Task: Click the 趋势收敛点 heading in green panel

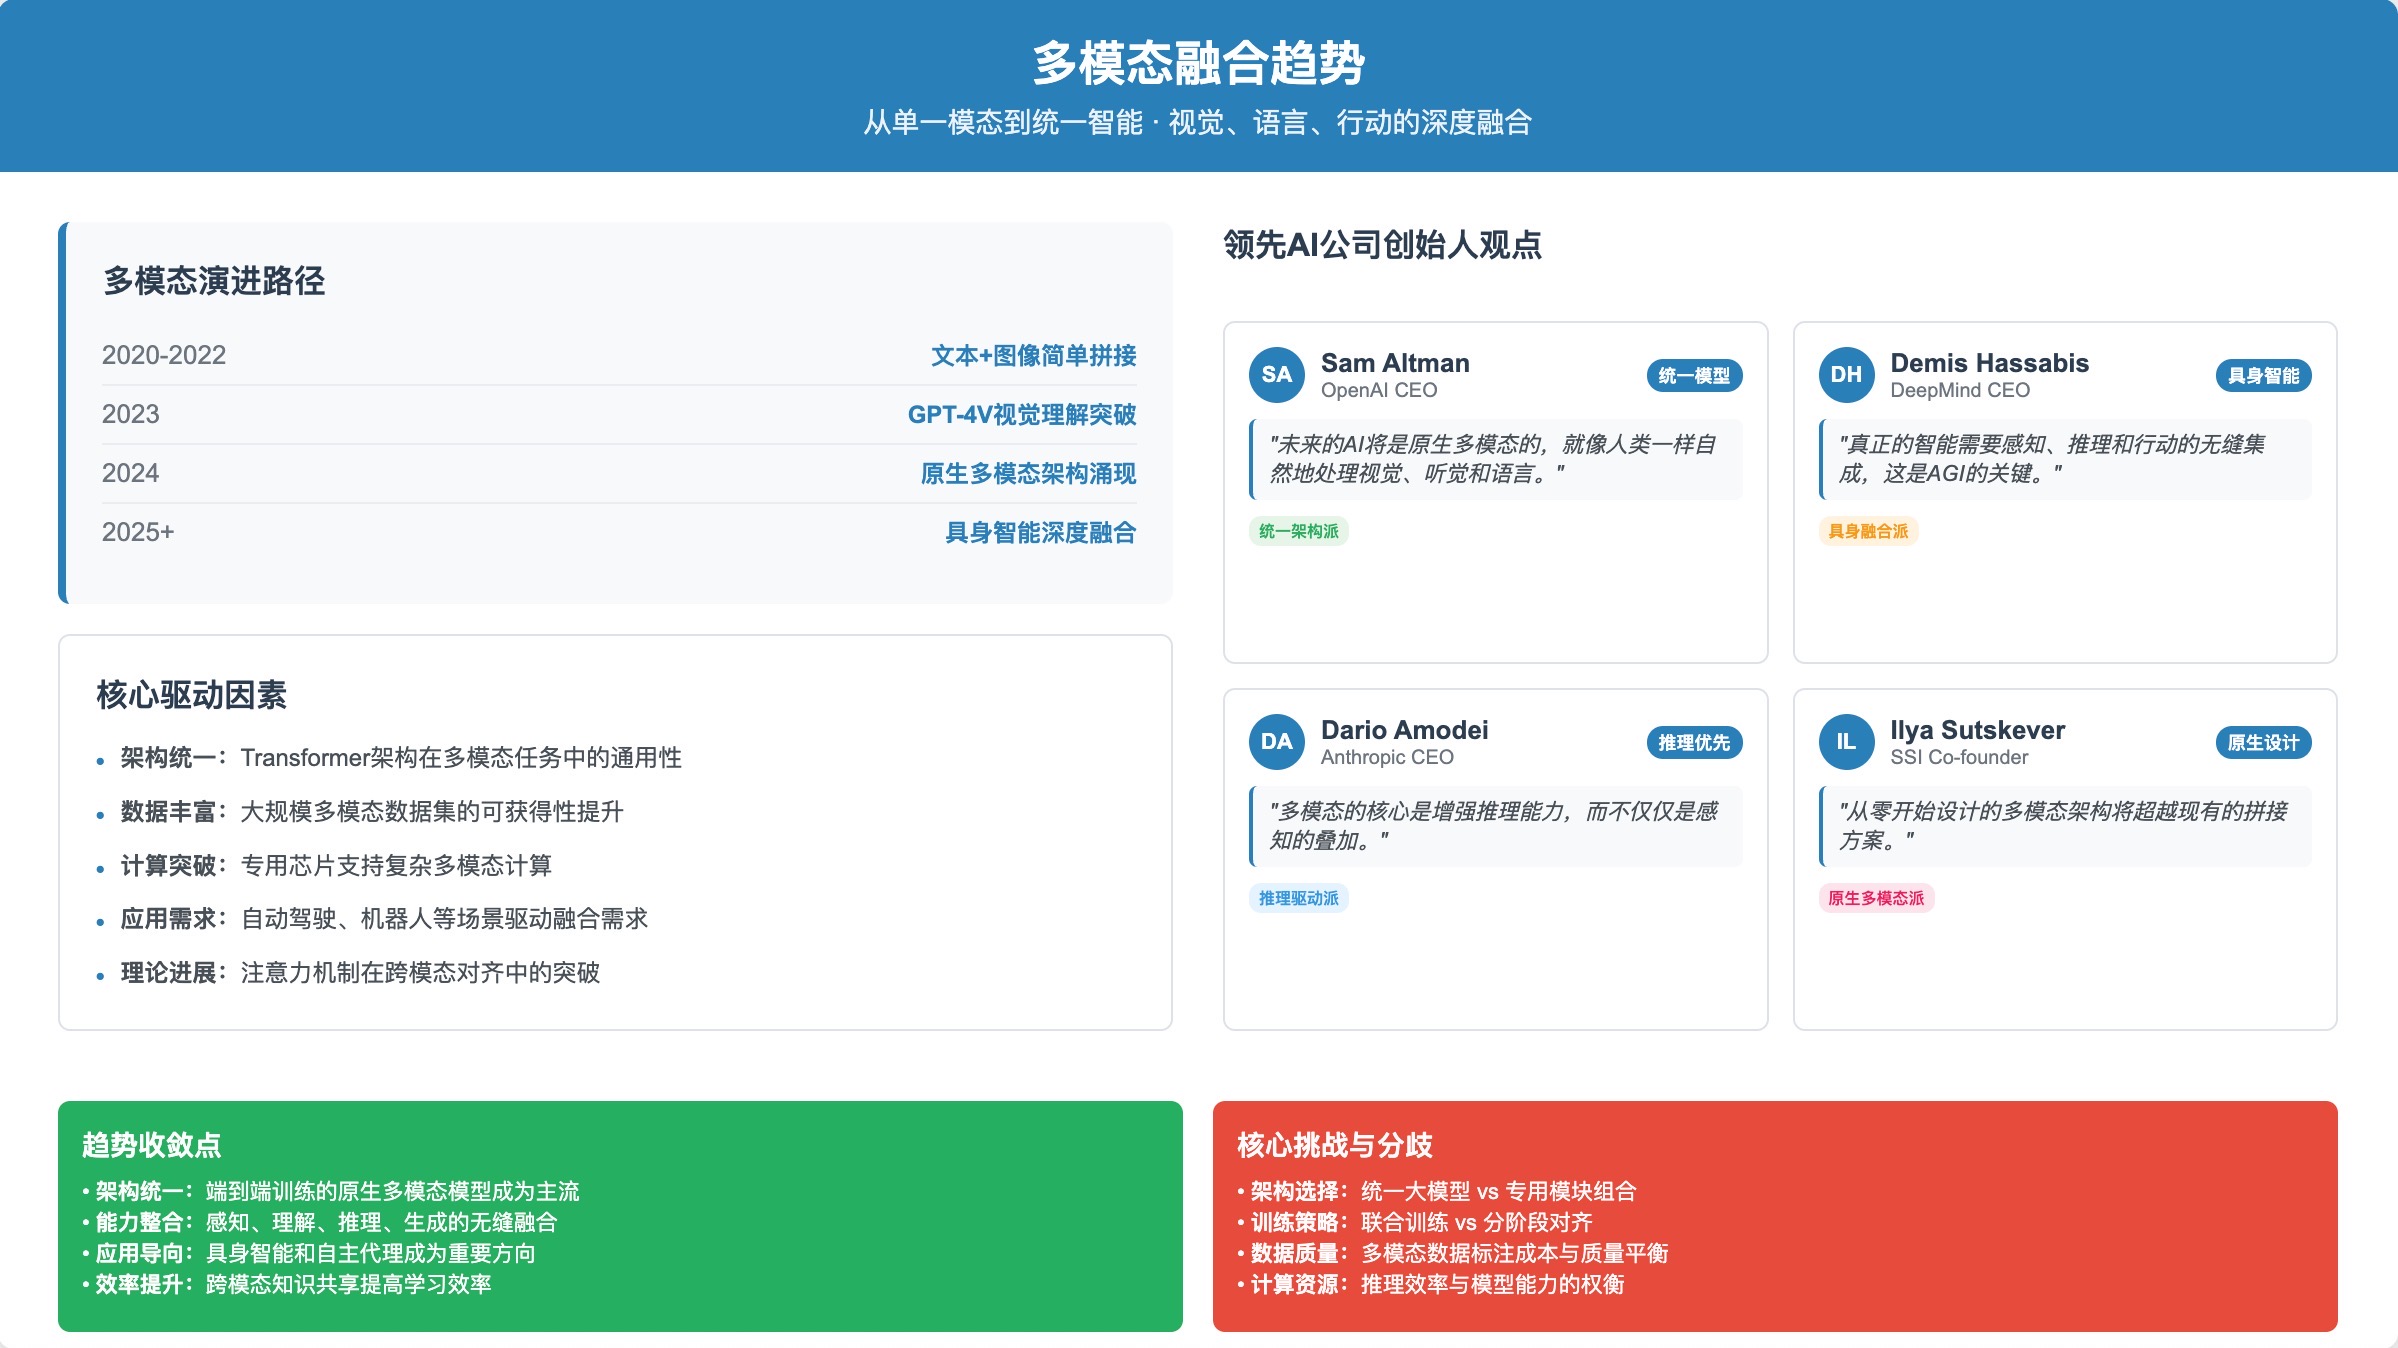Action: (x=152, y=1145)
